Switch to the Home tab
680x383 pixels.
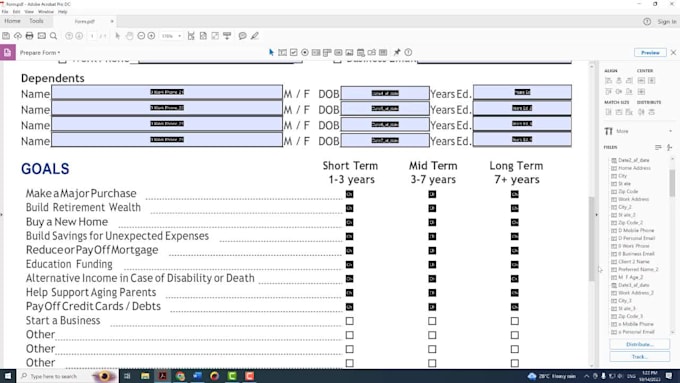[x=12, y=21]
